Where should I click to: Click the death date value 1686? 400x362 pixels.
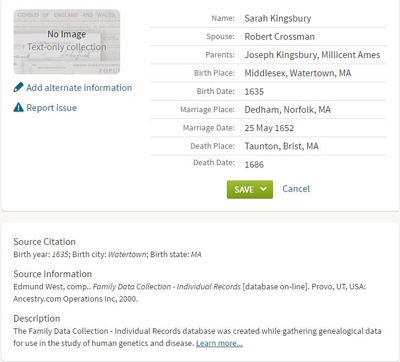[x=254, y=164]
